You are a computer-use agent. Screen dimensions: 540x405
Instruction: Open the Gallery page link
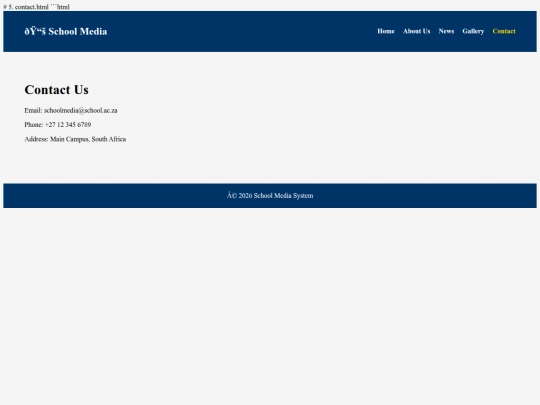pos(473,31)
